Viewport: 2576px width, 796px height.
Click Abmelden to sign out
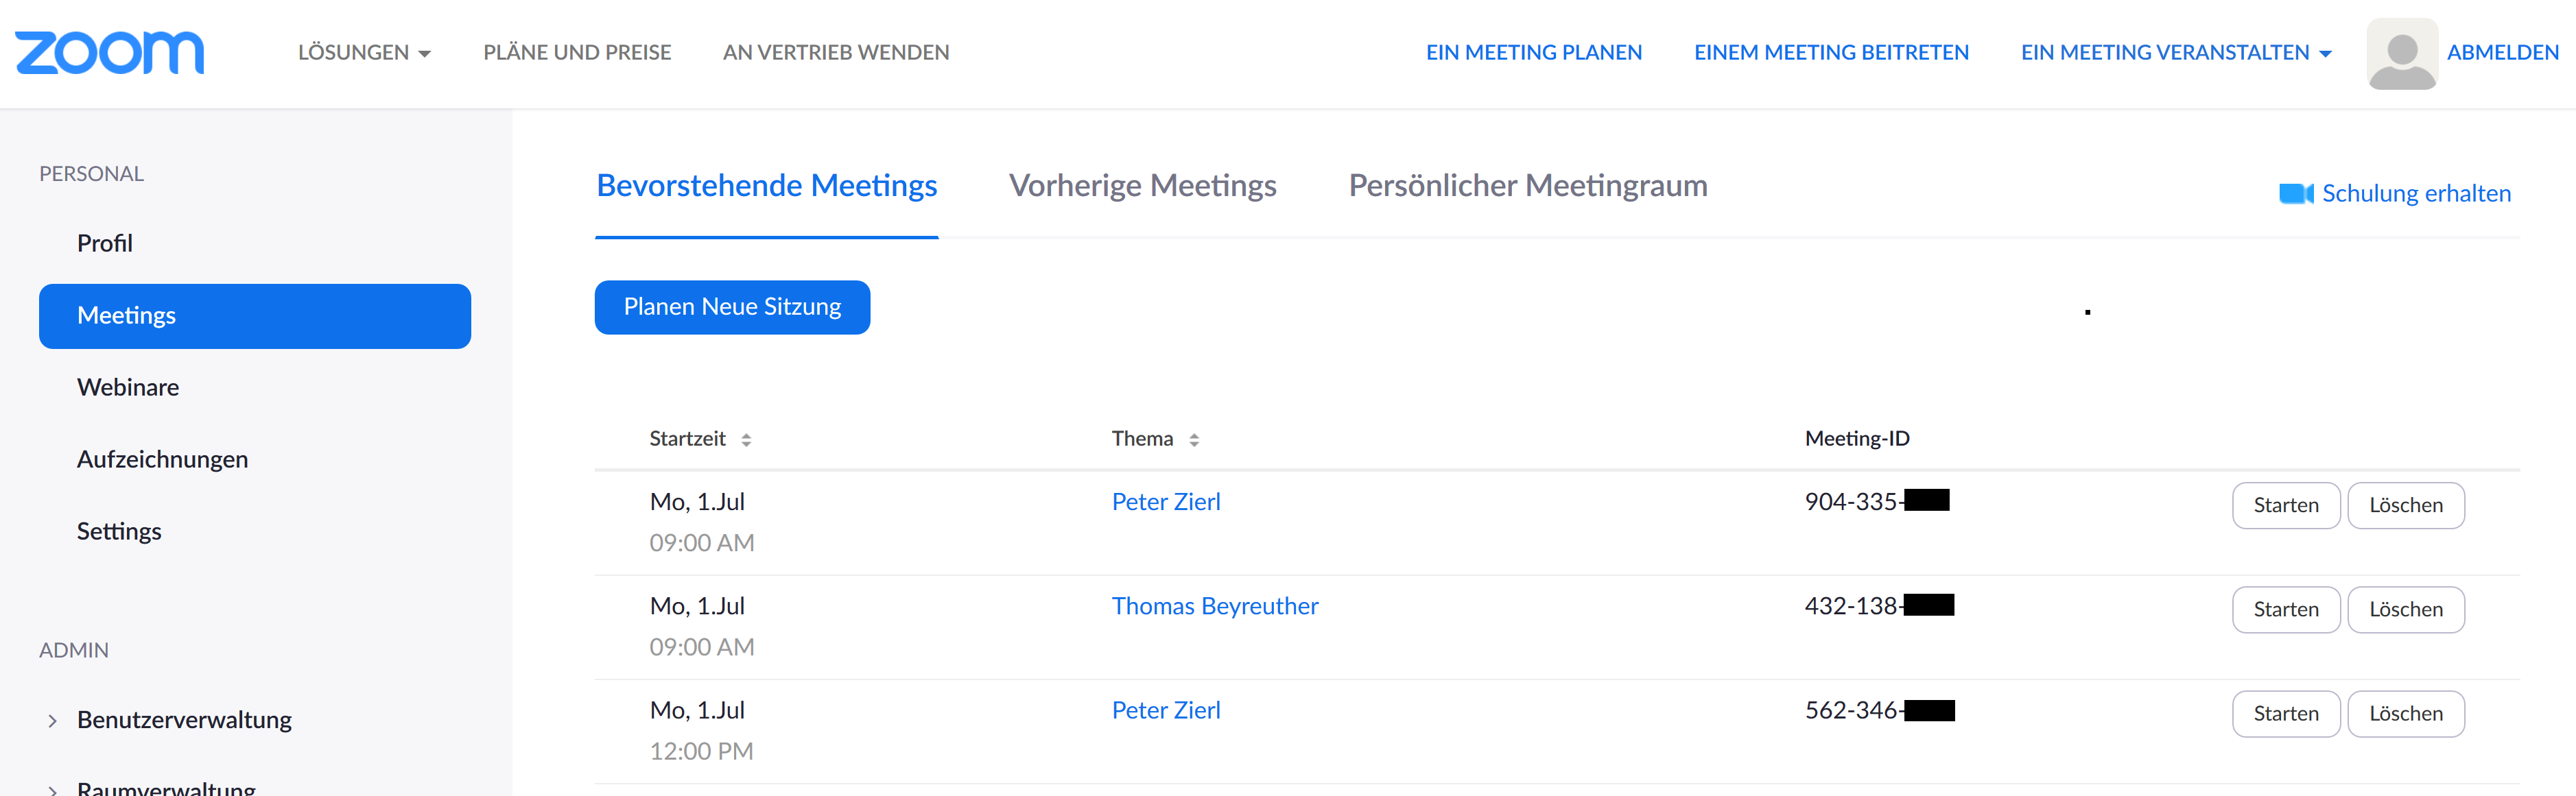pyautogui.click(x=2502, y=53)
